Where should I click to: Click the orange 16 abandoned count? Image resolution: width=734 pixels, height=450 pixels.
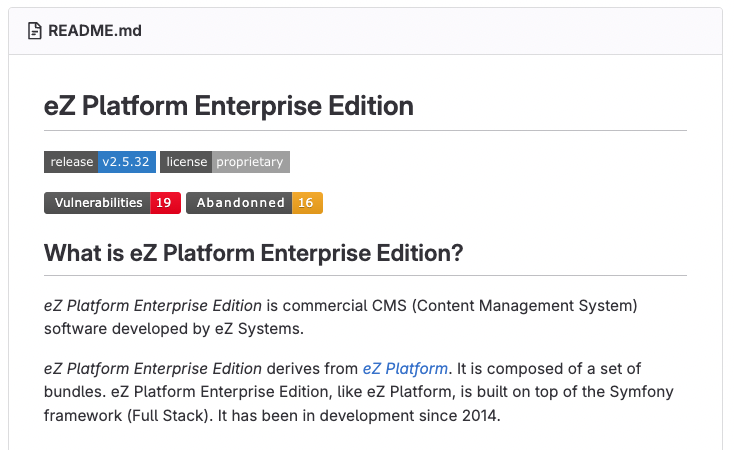(307, 203)
